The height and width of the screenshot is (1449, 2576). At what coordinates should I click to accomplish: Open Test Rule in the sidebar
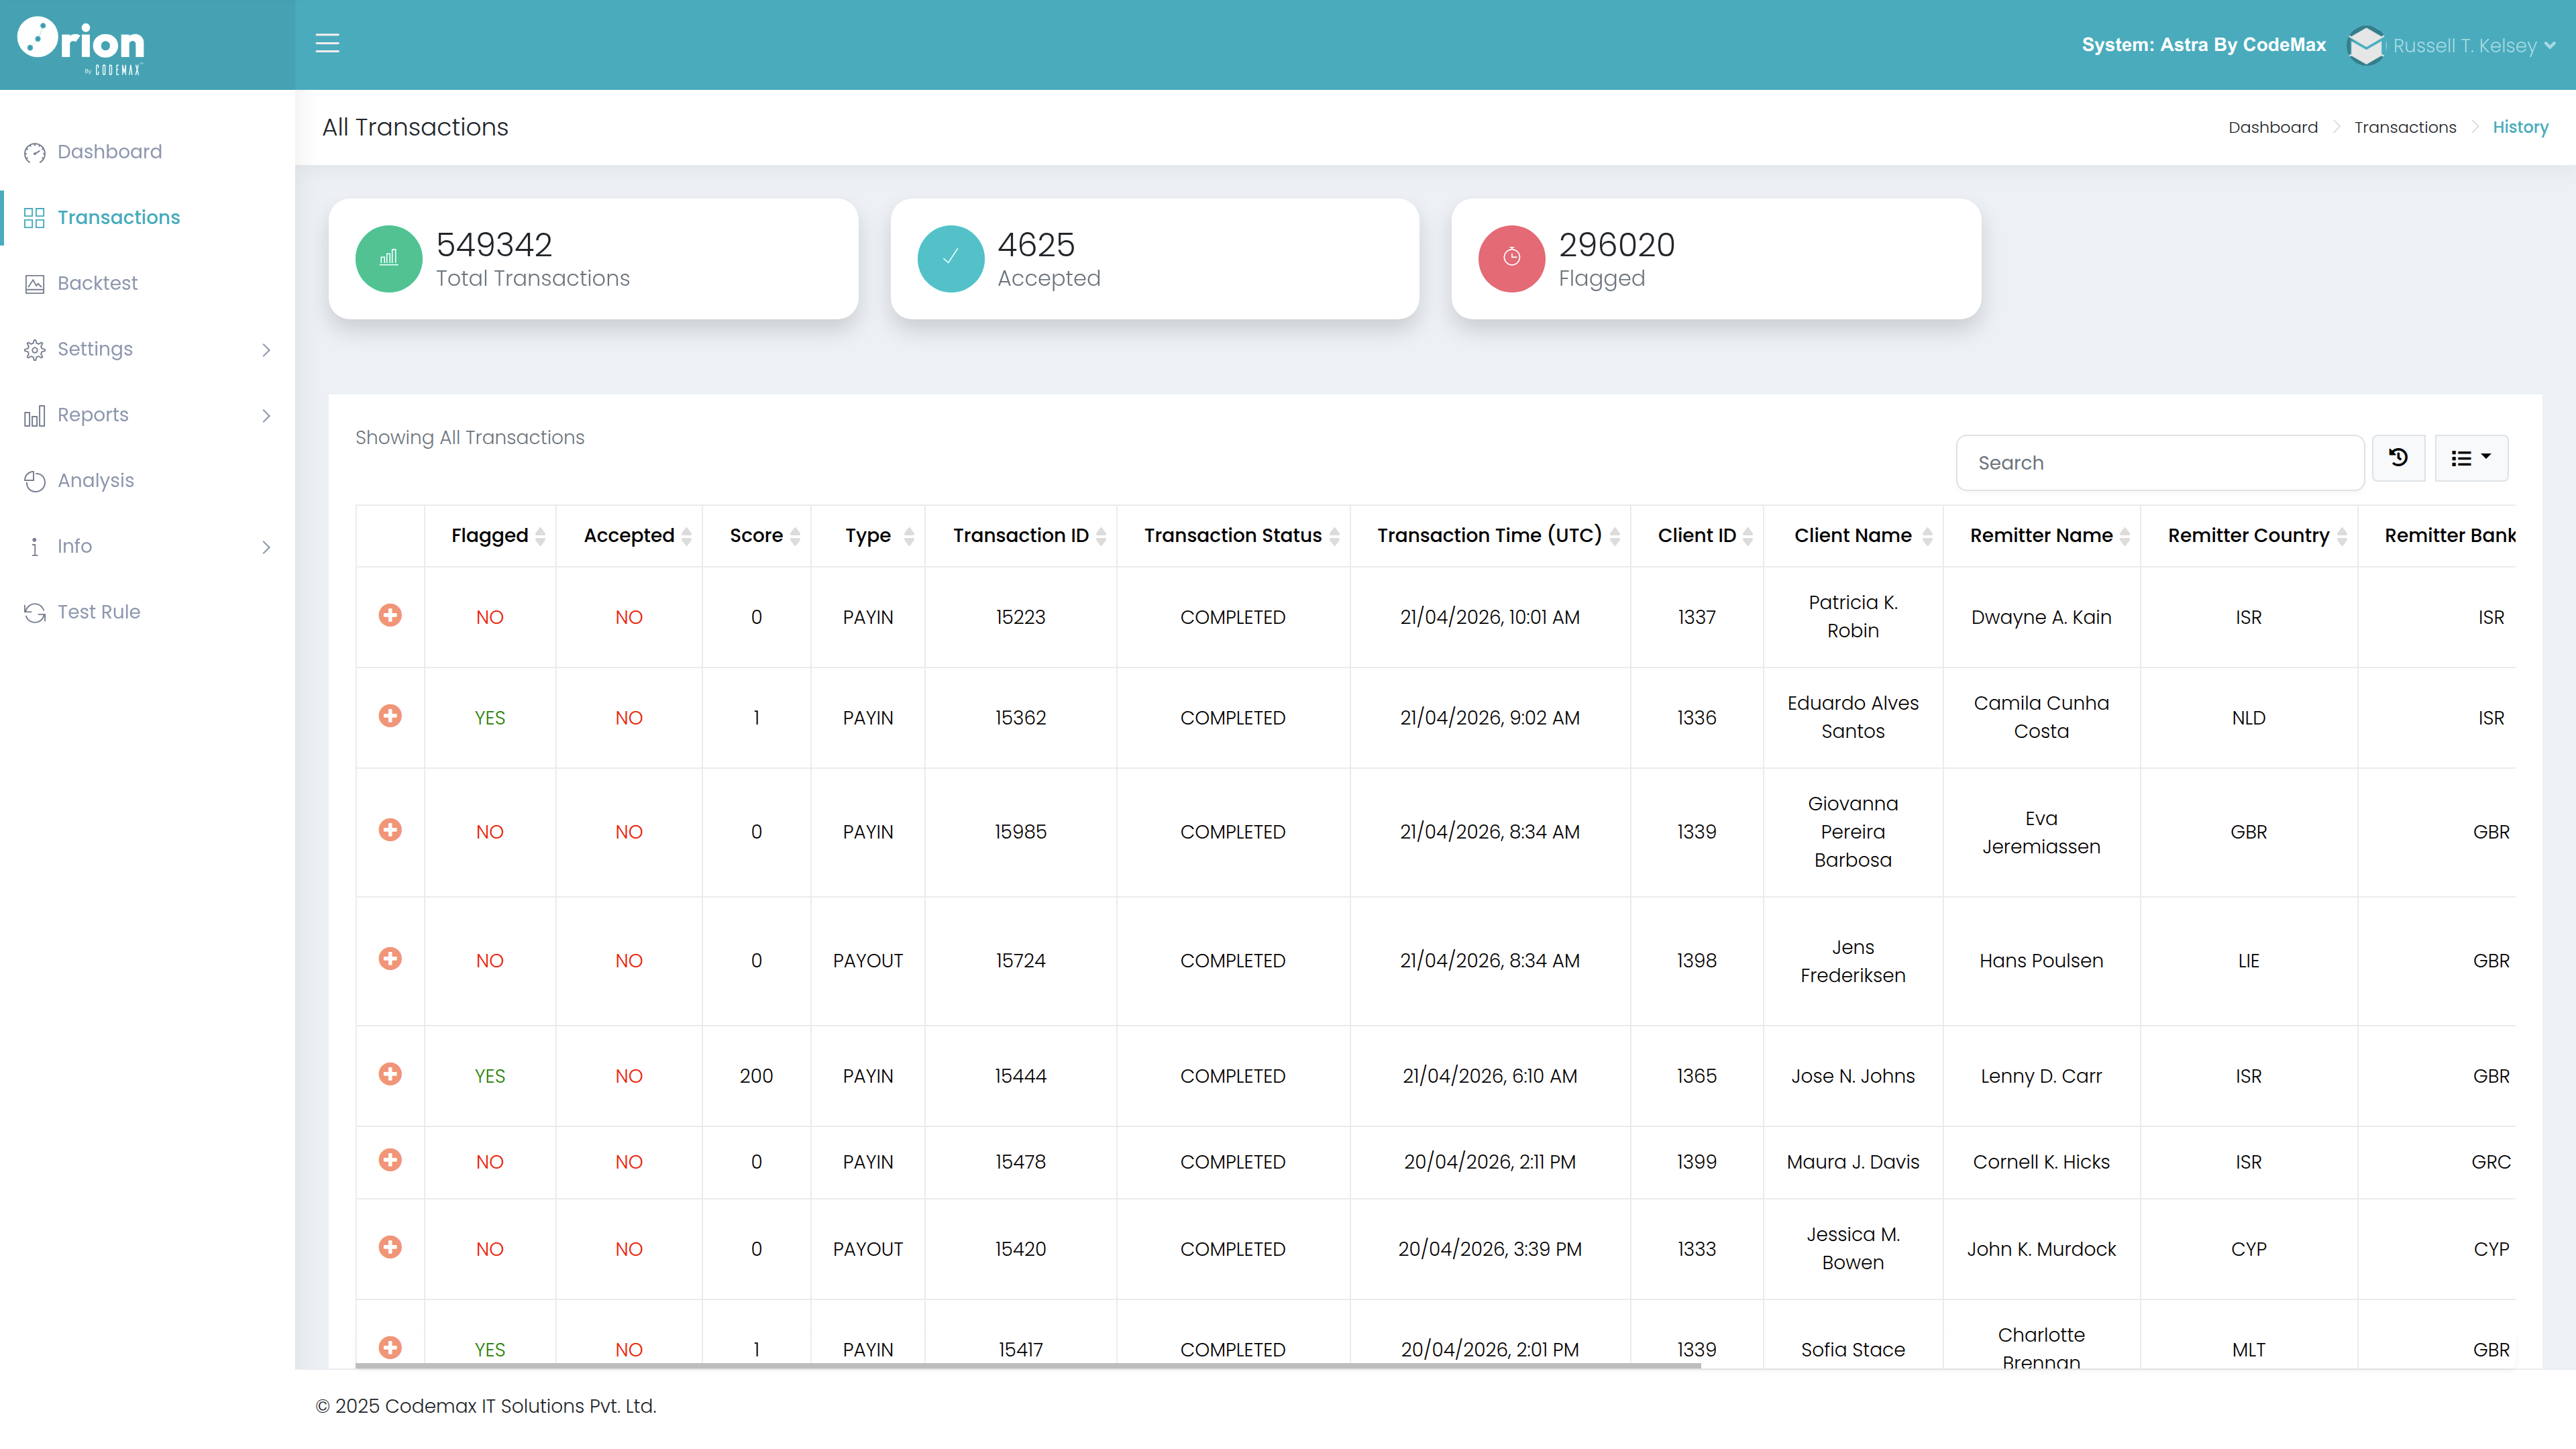point(98,613)
